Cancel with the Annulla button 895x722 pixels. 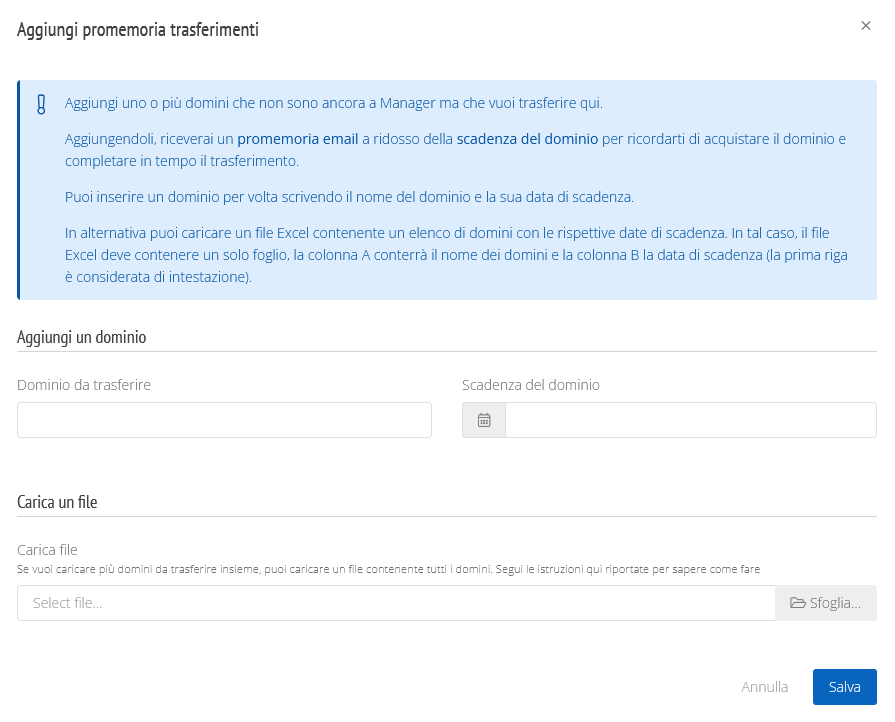(x=764, y=687)
